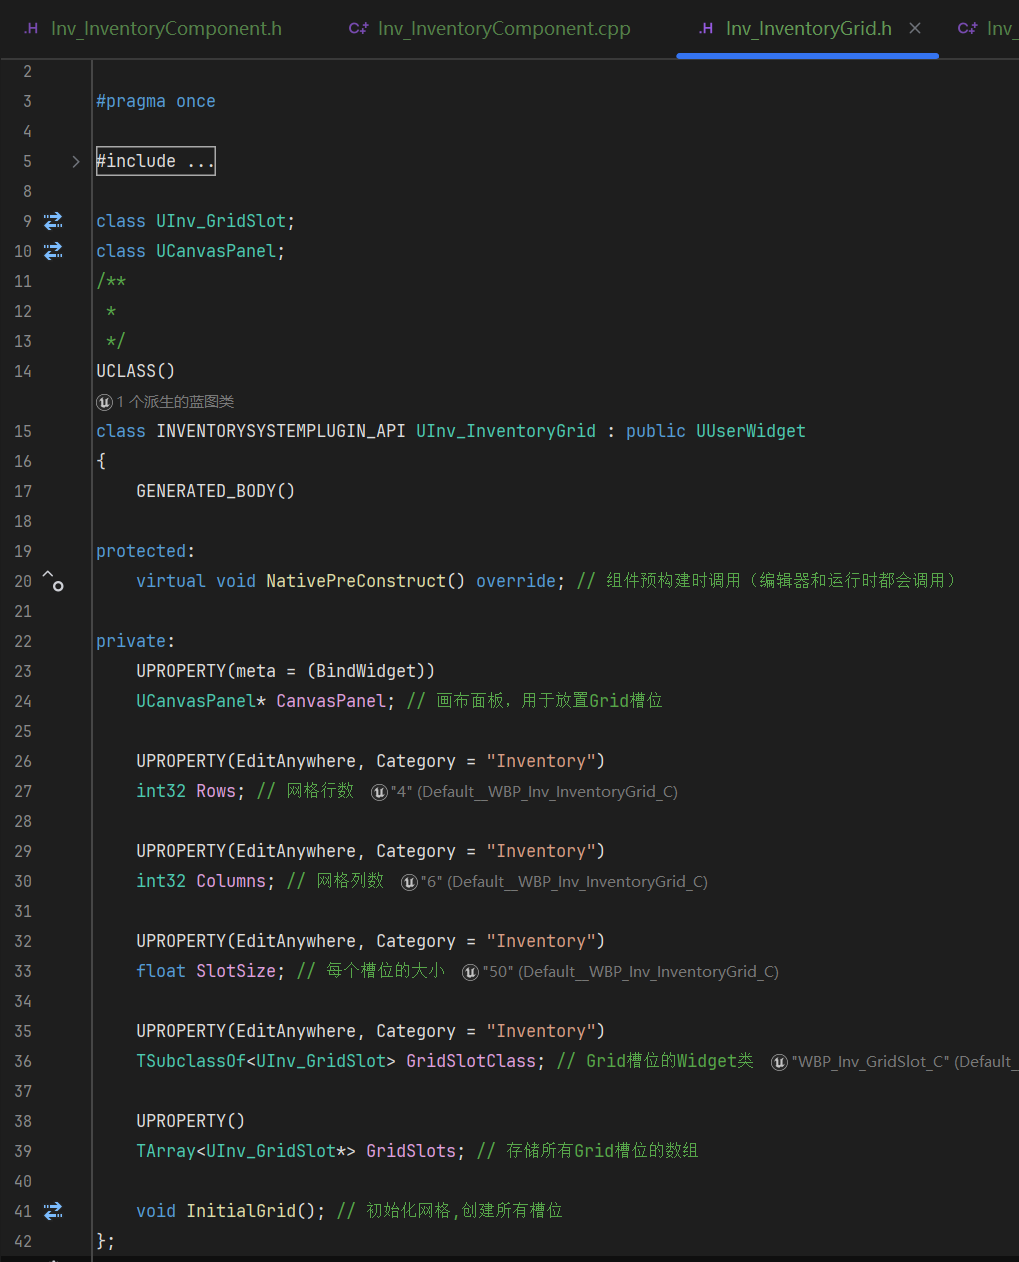The width and height of the screenshot is (1019, 1262).
Task: Click the override gutter icon for NativePreConstruct
Action: 53,581
